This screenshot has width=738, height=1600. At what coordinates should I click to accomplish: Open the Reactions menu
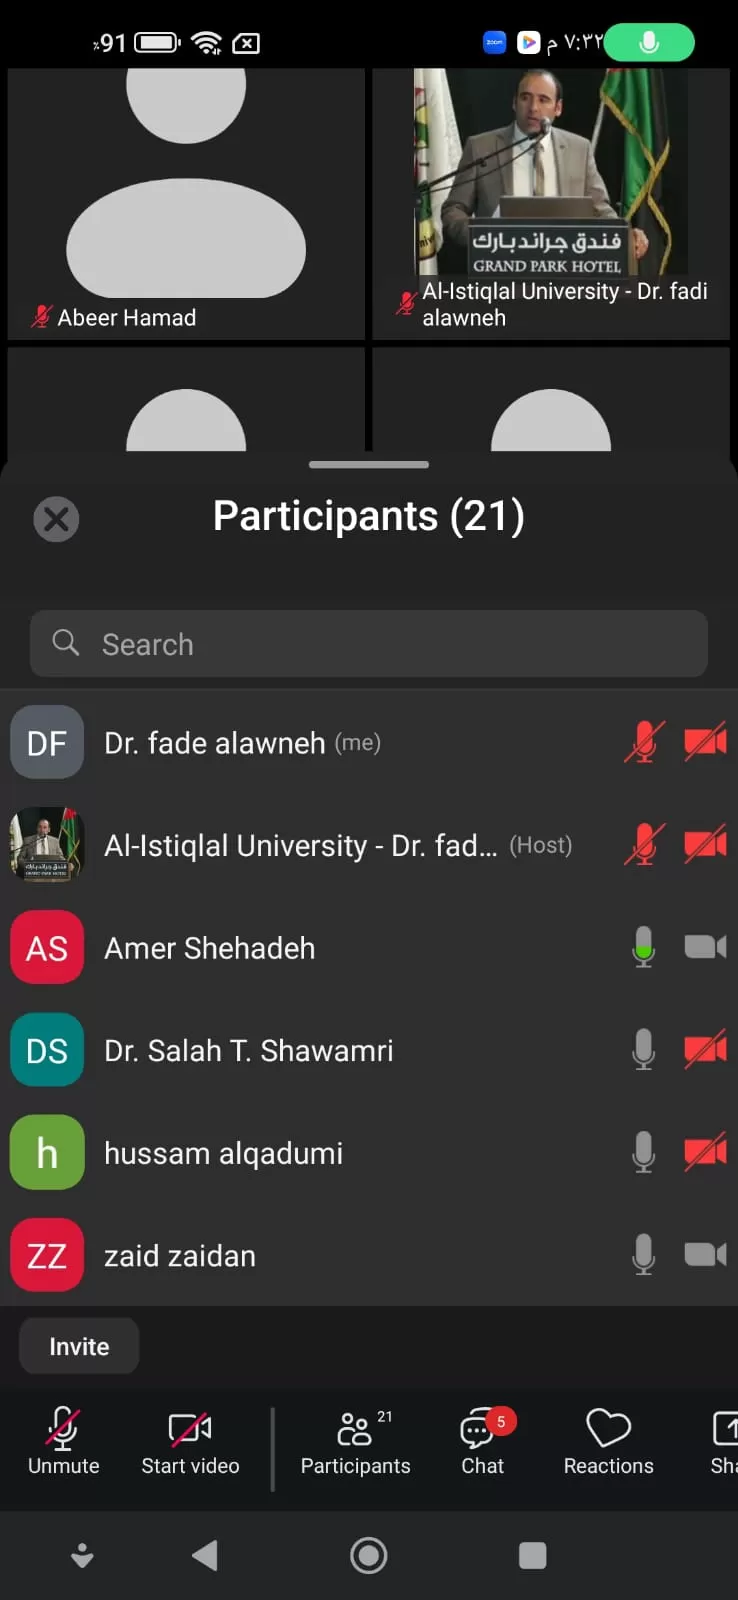tap(608, 1441)
